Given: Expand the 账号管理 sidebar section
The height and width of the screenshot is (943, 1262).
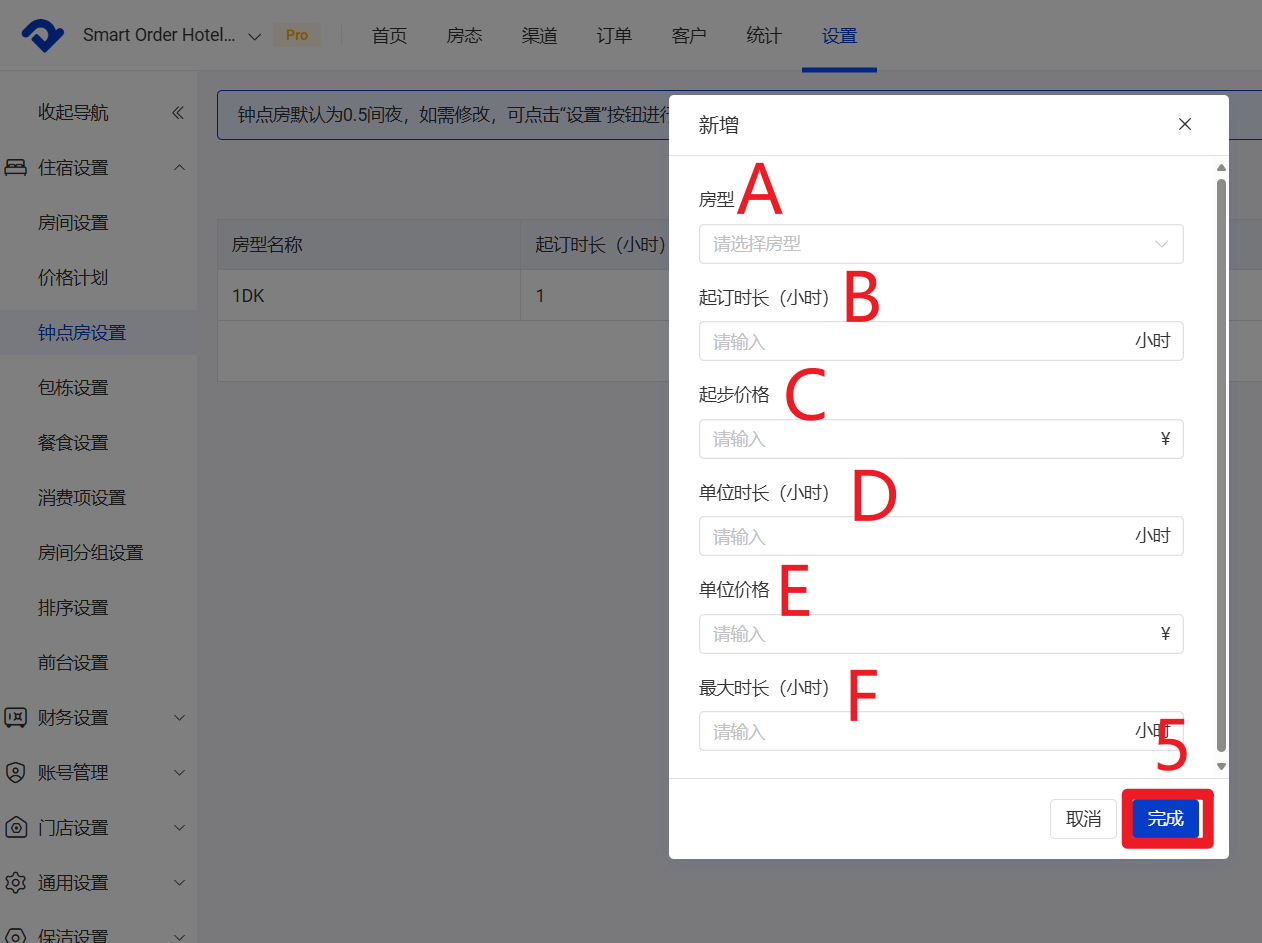Looking at the screenshot, I should click(x=180, y=773).
